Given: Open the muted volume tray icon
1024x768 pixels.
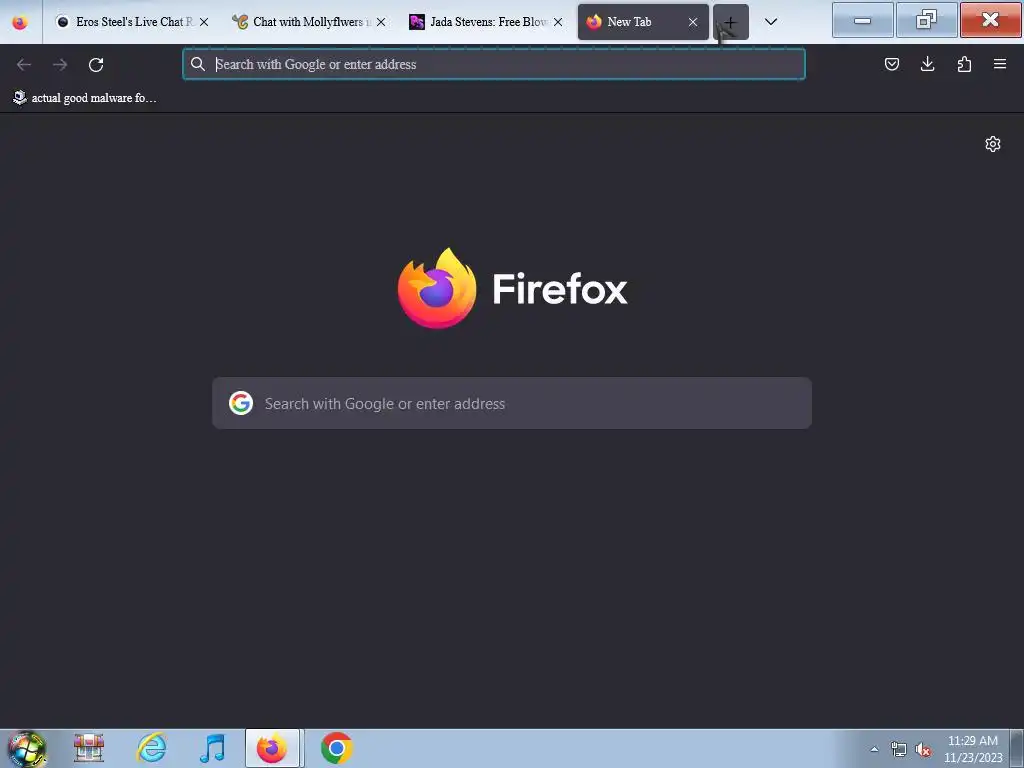Looking at the screenshot, I should point(923,749).
